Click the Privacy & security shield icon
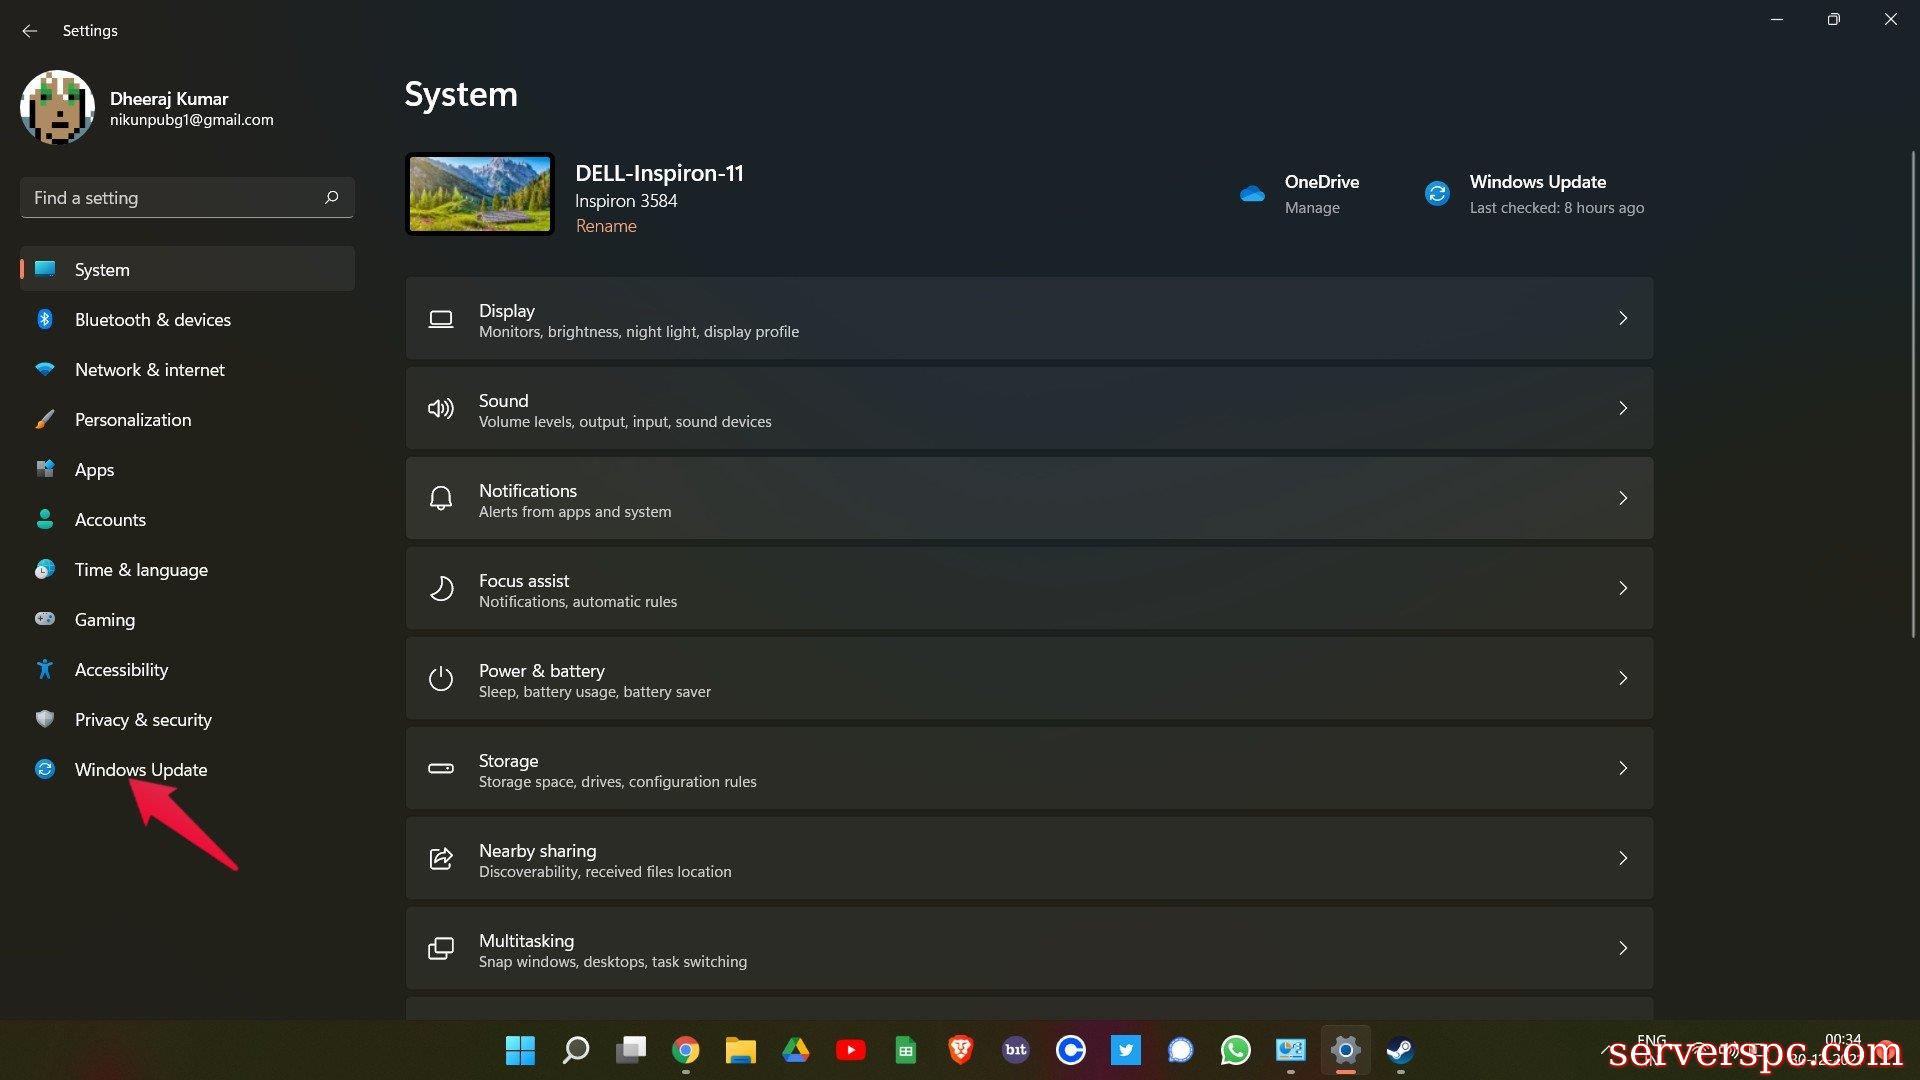 45,719
